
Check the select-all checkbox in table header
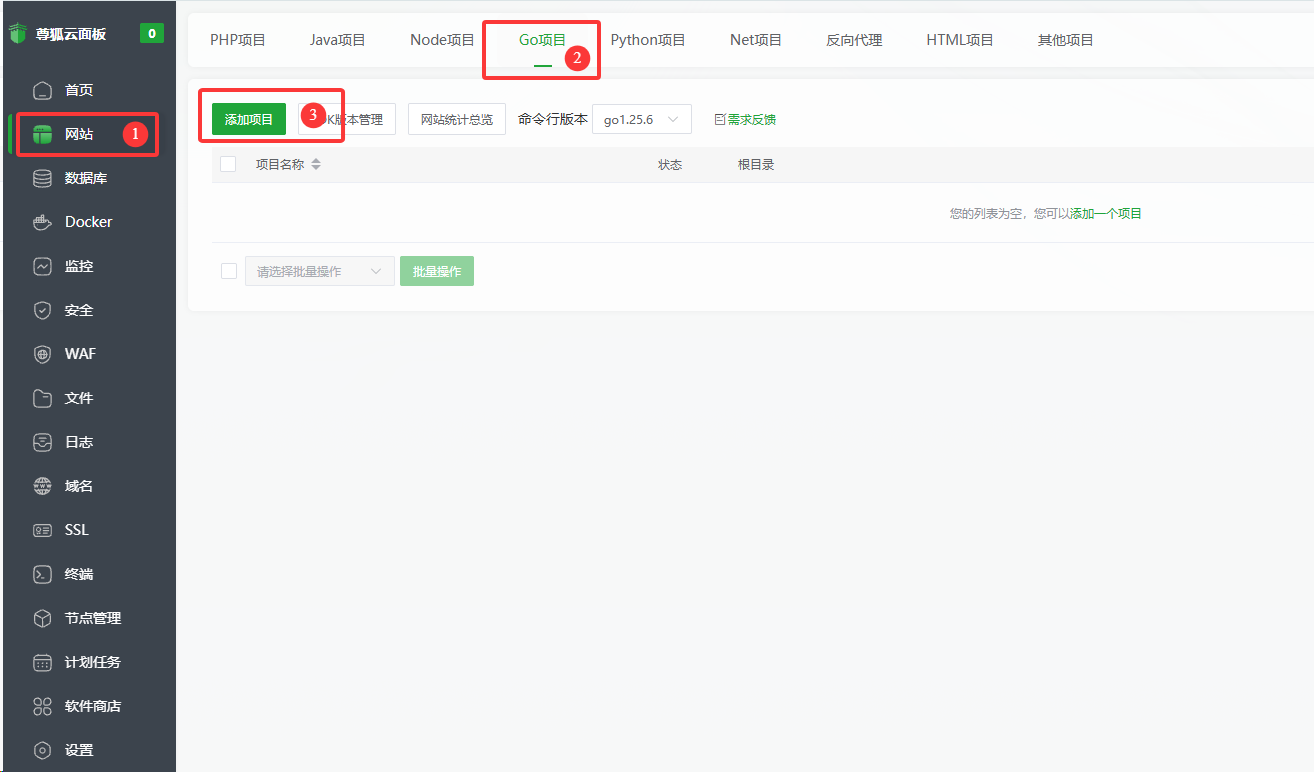pyautogui.click(x=228, y=163)
